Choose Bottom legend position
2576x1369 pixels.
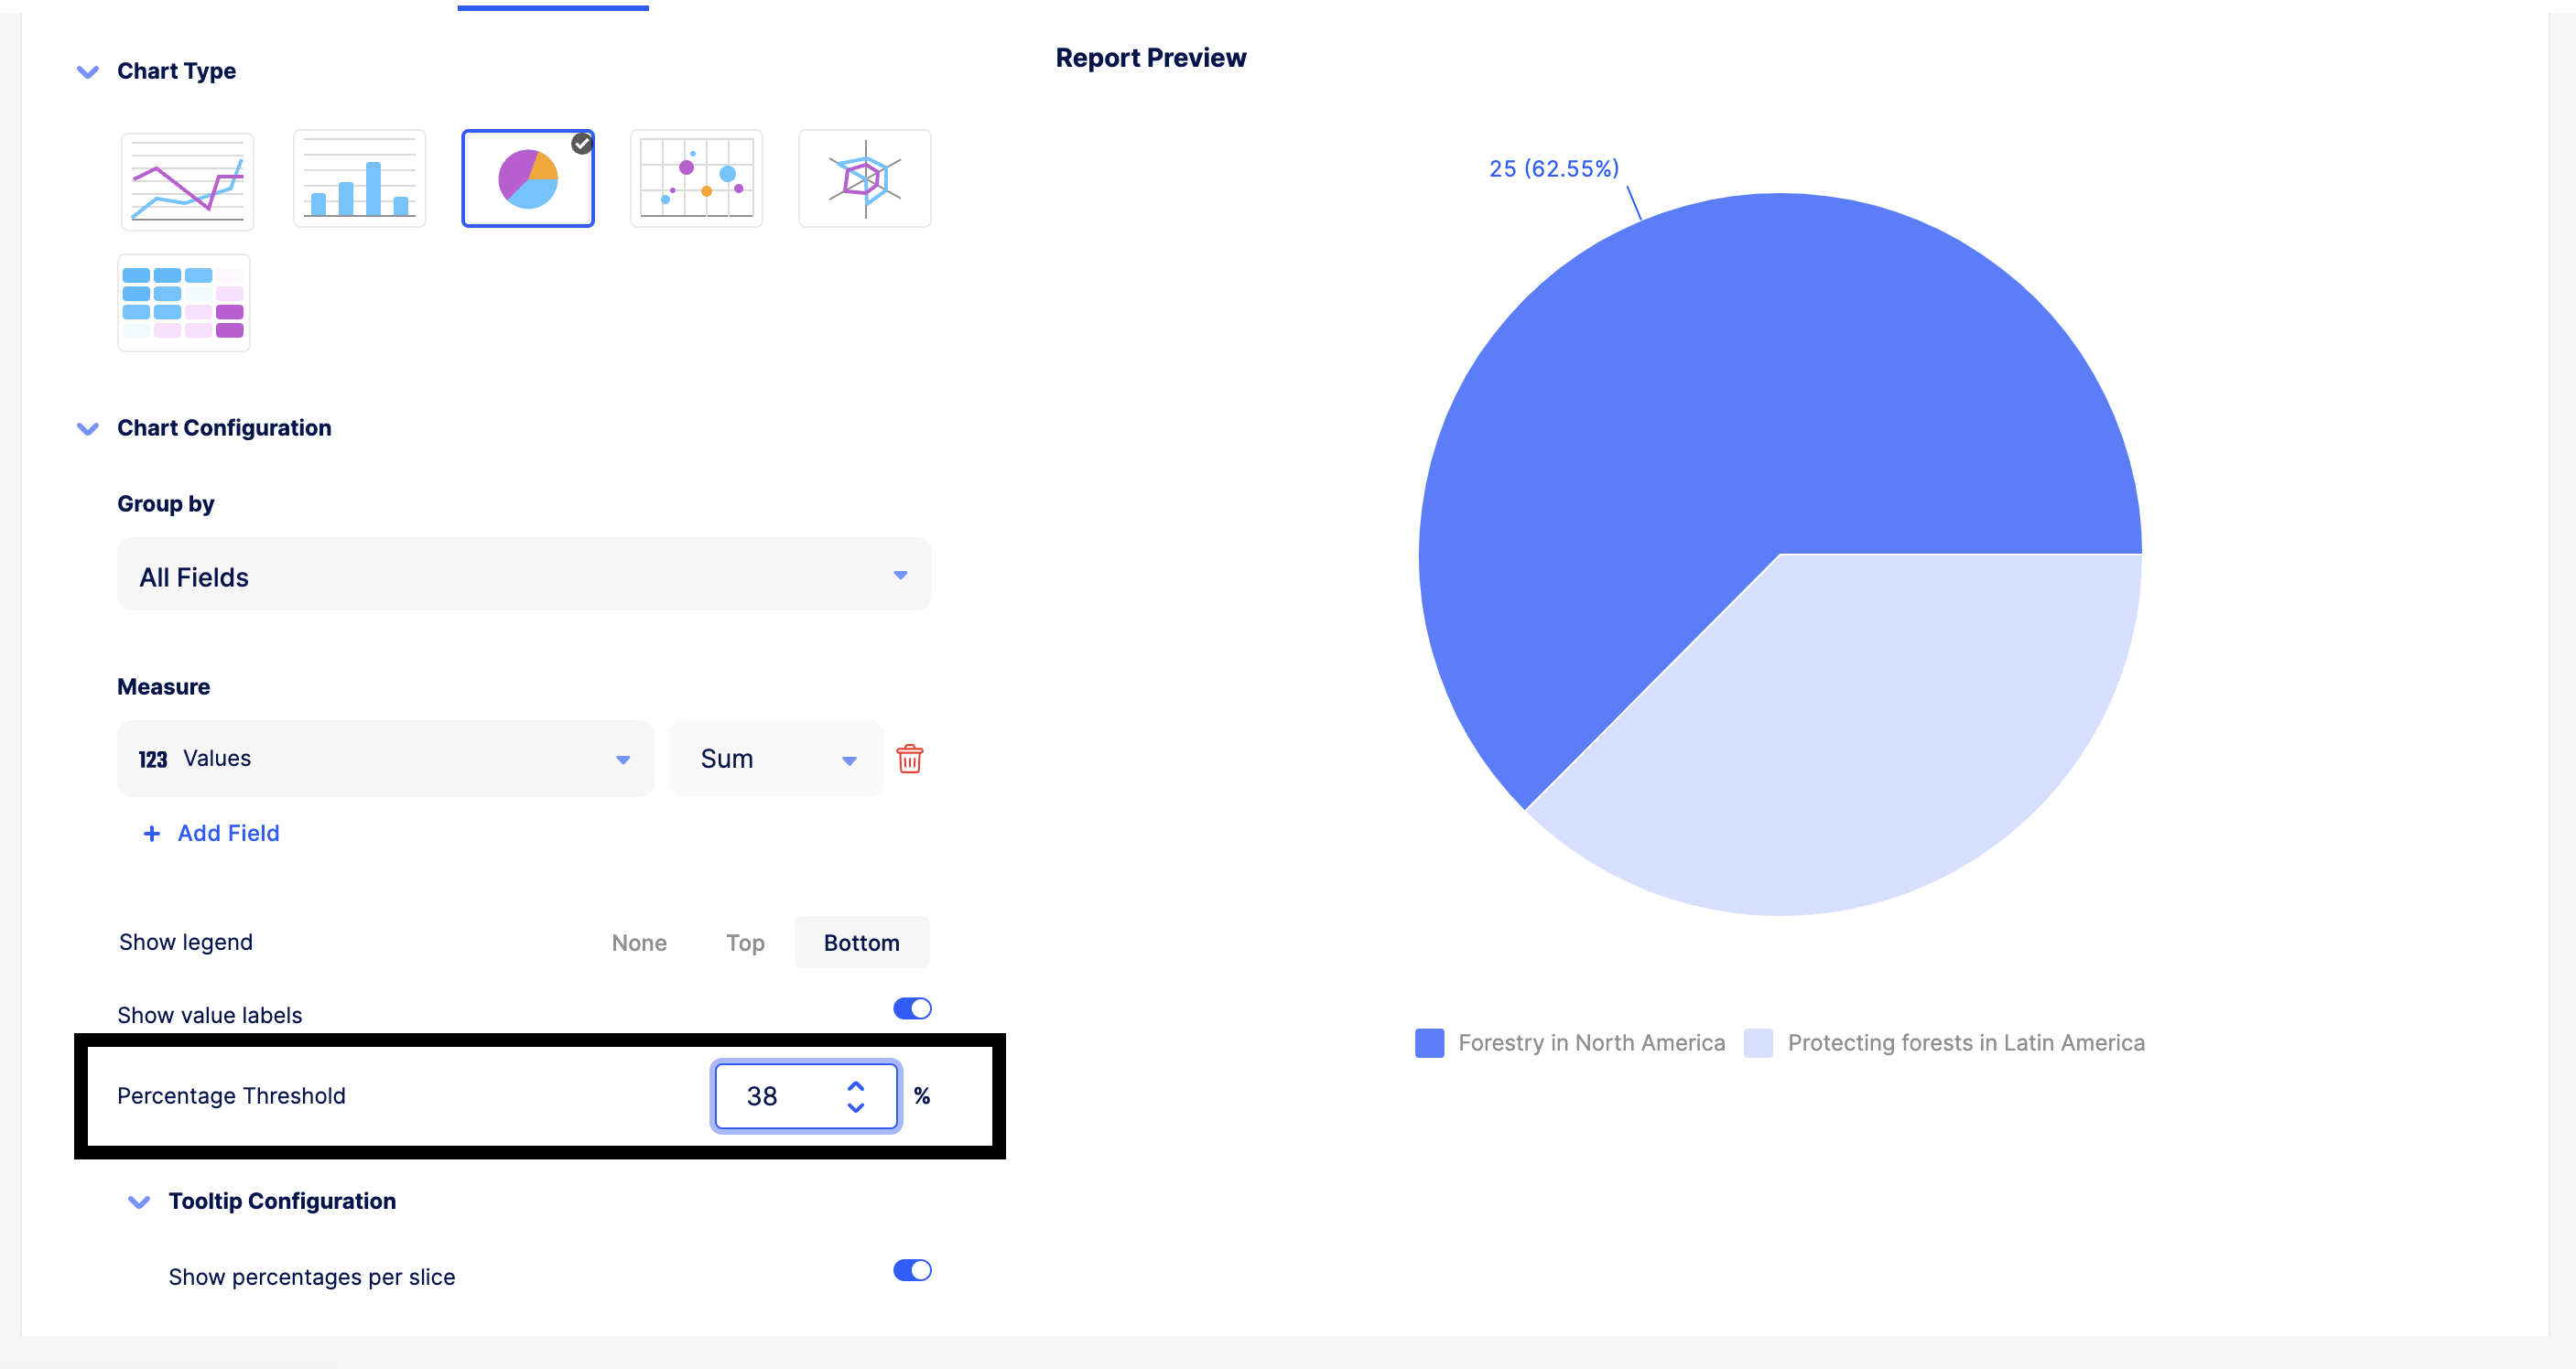click(x=861, y=942)
